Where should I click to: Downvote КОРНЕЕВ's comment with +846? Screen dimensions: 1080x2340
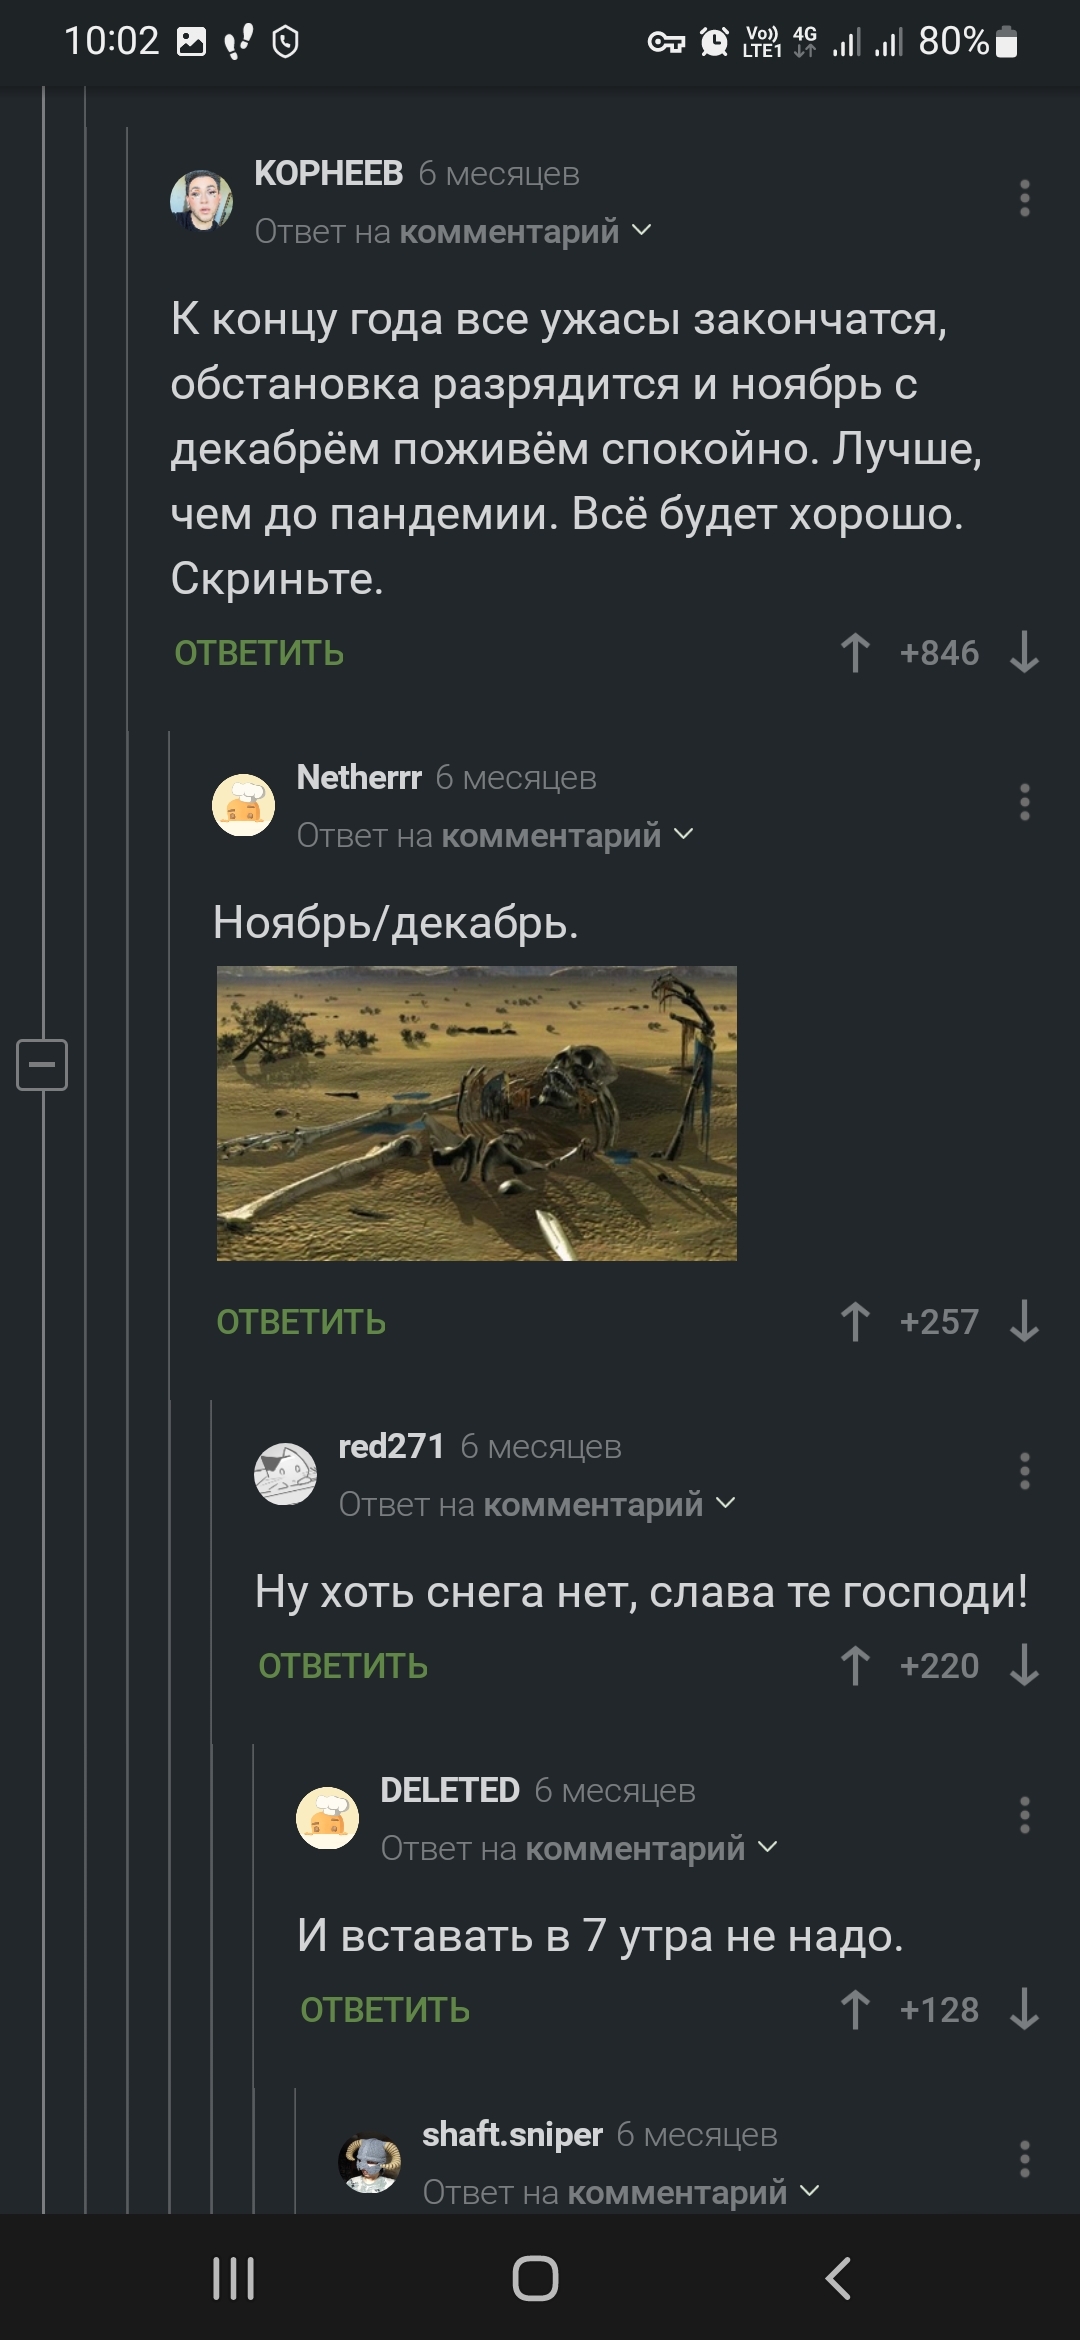[1024, 653]
